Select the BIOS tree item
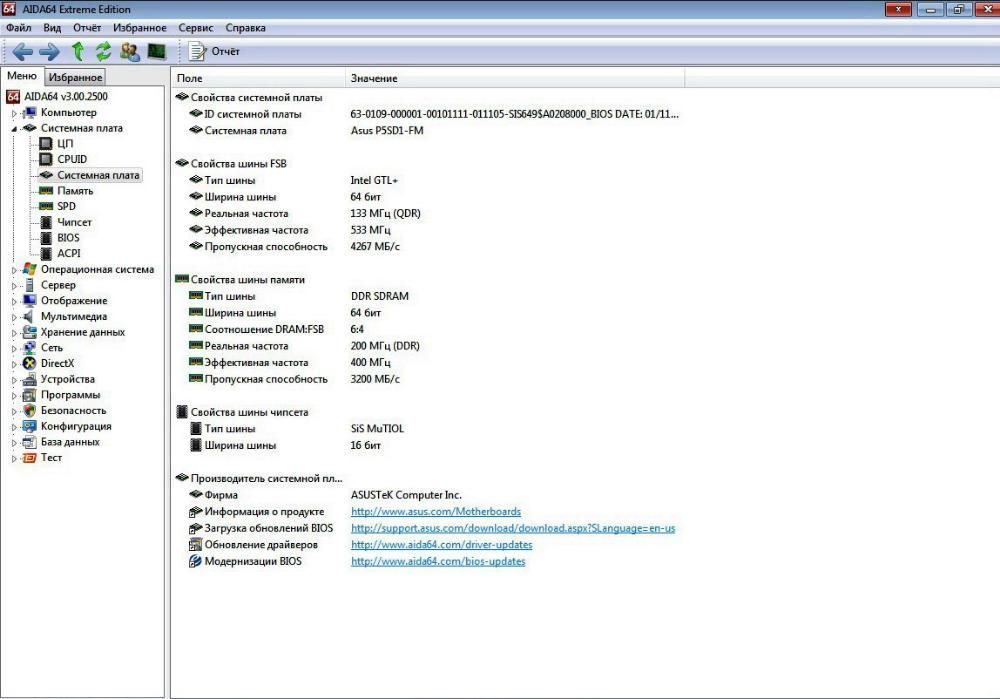The height and width of the screenshot is (699, 1000). point(68,237)
